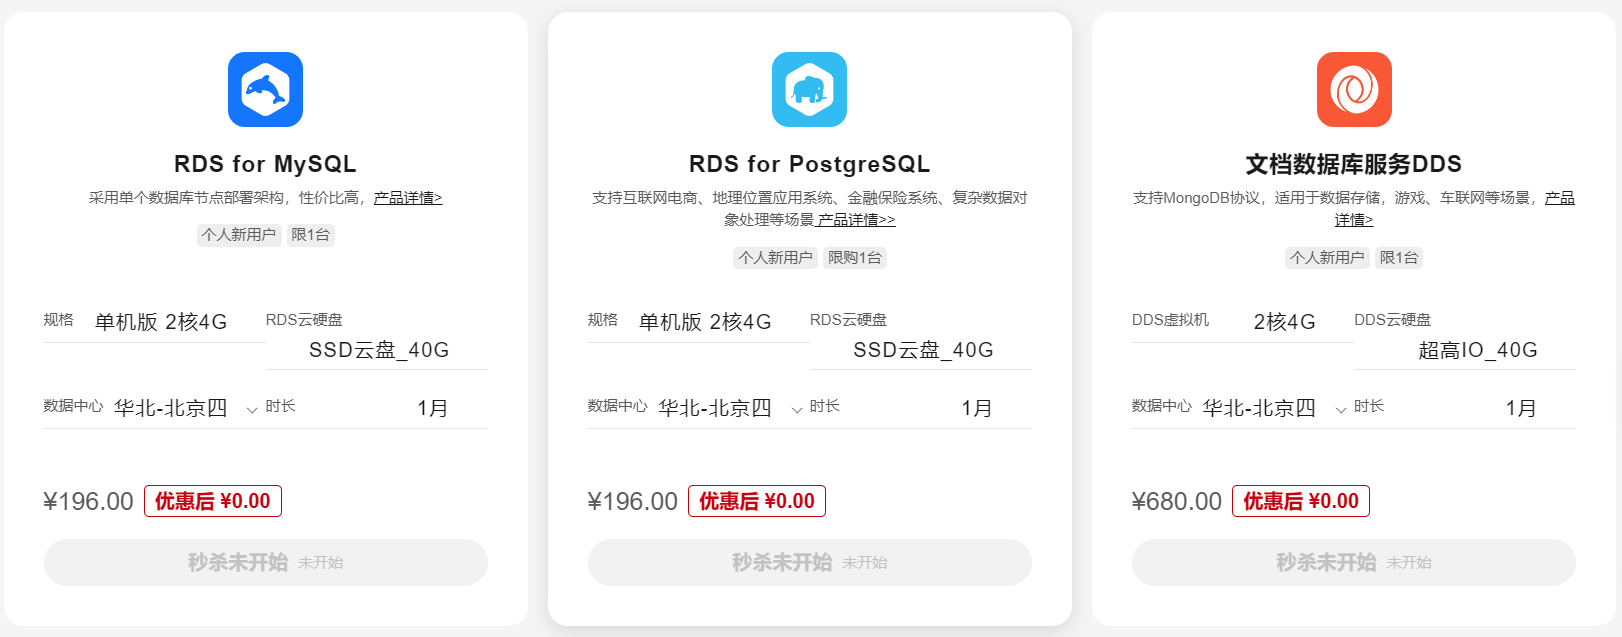Expand DDS 数据中心 华北-北京四 dropdown
The image size is (1622, 637).
(x=1275, y=408)
